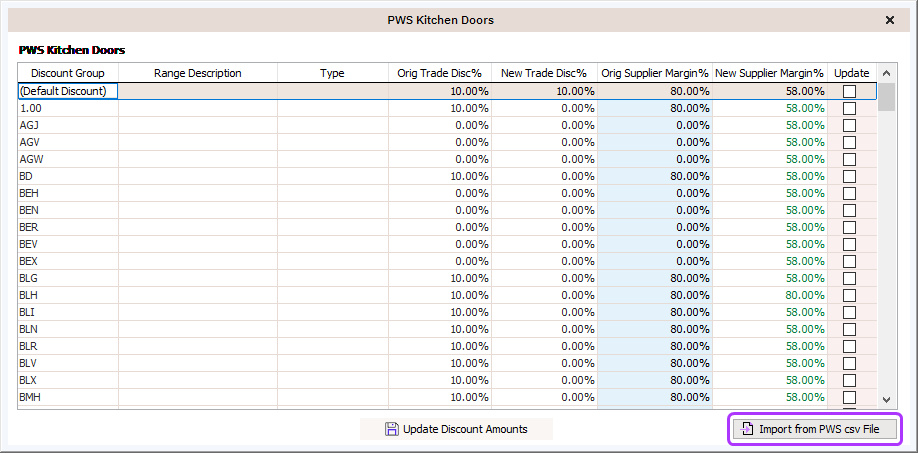The image size is (918, 453).
Task: Tick Update checkbox for 1.00 row
Action: click(x=849, y=108)
